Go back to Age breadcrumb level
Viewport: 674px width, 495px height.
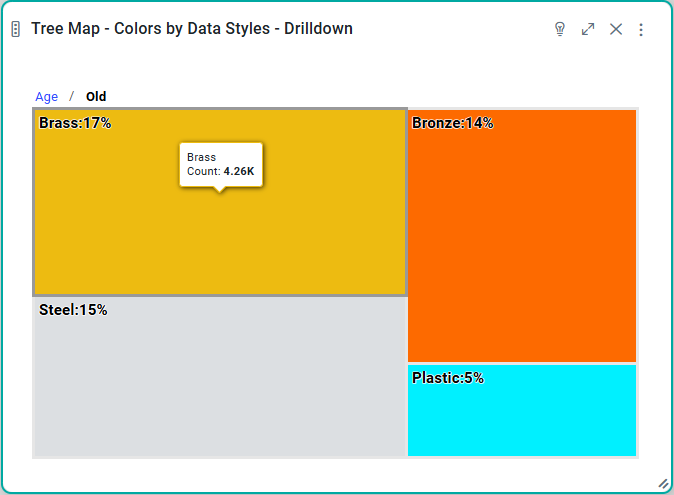click(47, 97)
